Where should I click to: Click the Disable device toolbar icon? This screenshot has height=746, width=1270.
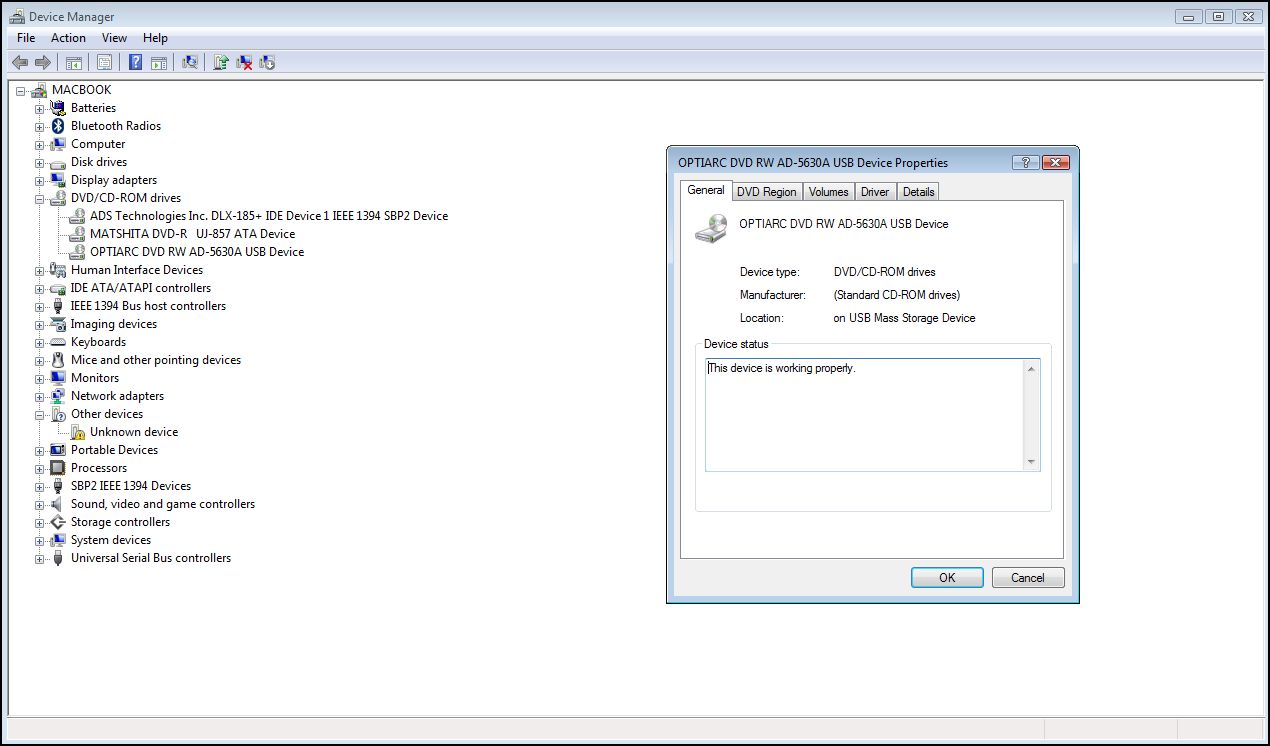click(266, 62)
